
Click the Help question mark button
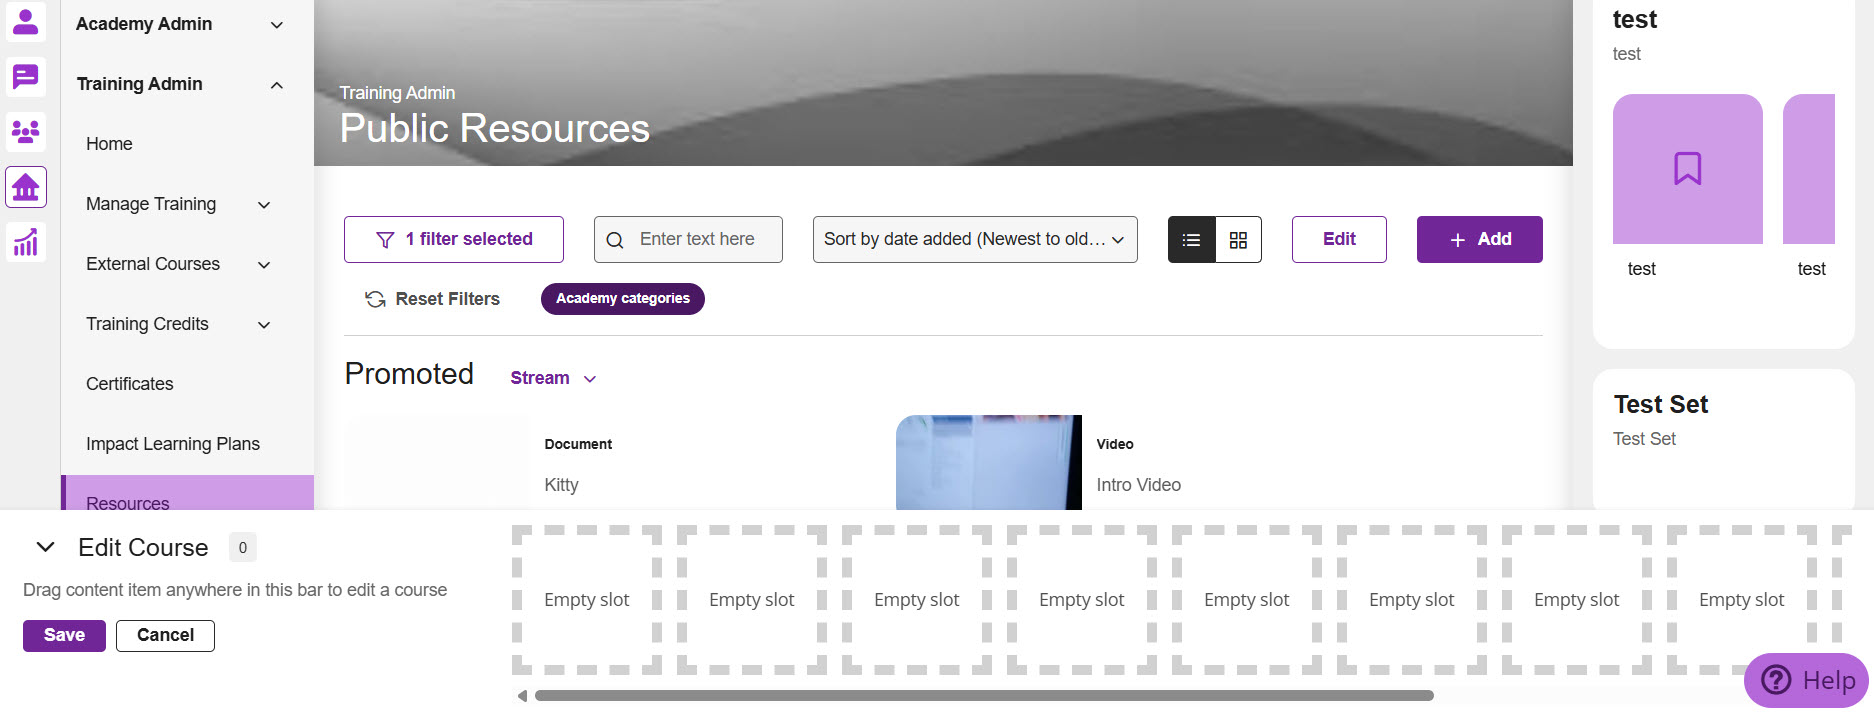pyautogui.click(x=1806, y=681)
